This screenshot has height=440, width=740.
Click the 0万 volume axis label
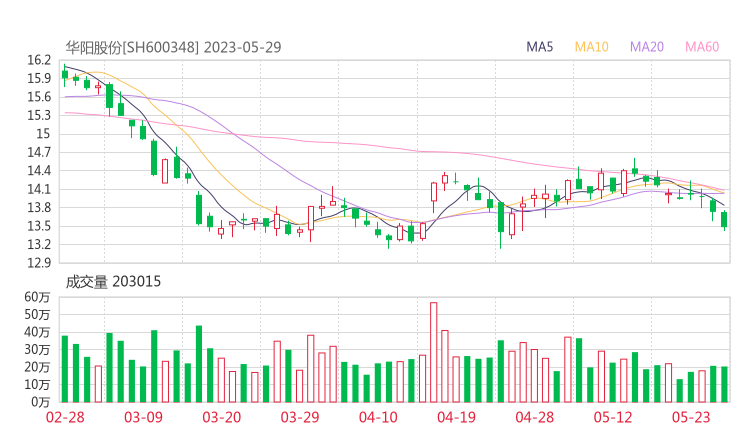tap(41, 402)
